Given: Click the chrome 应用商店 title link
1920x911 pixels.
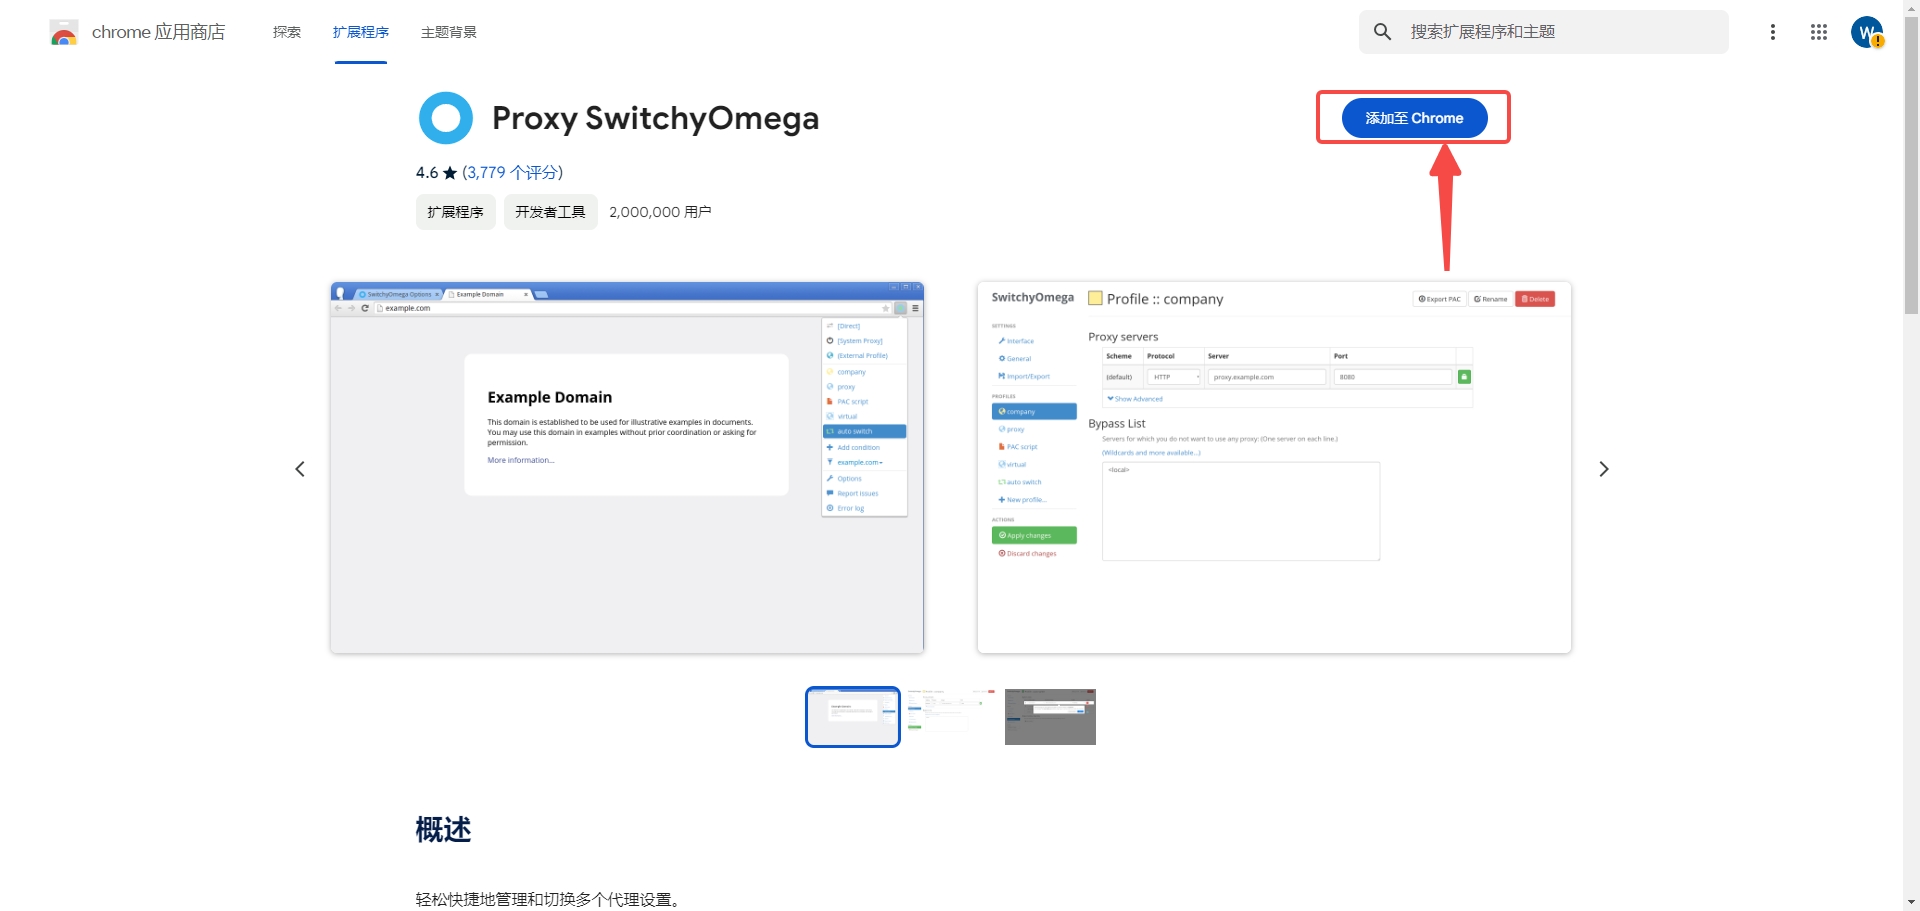Looking at the screenshot, I should point(158,32).
